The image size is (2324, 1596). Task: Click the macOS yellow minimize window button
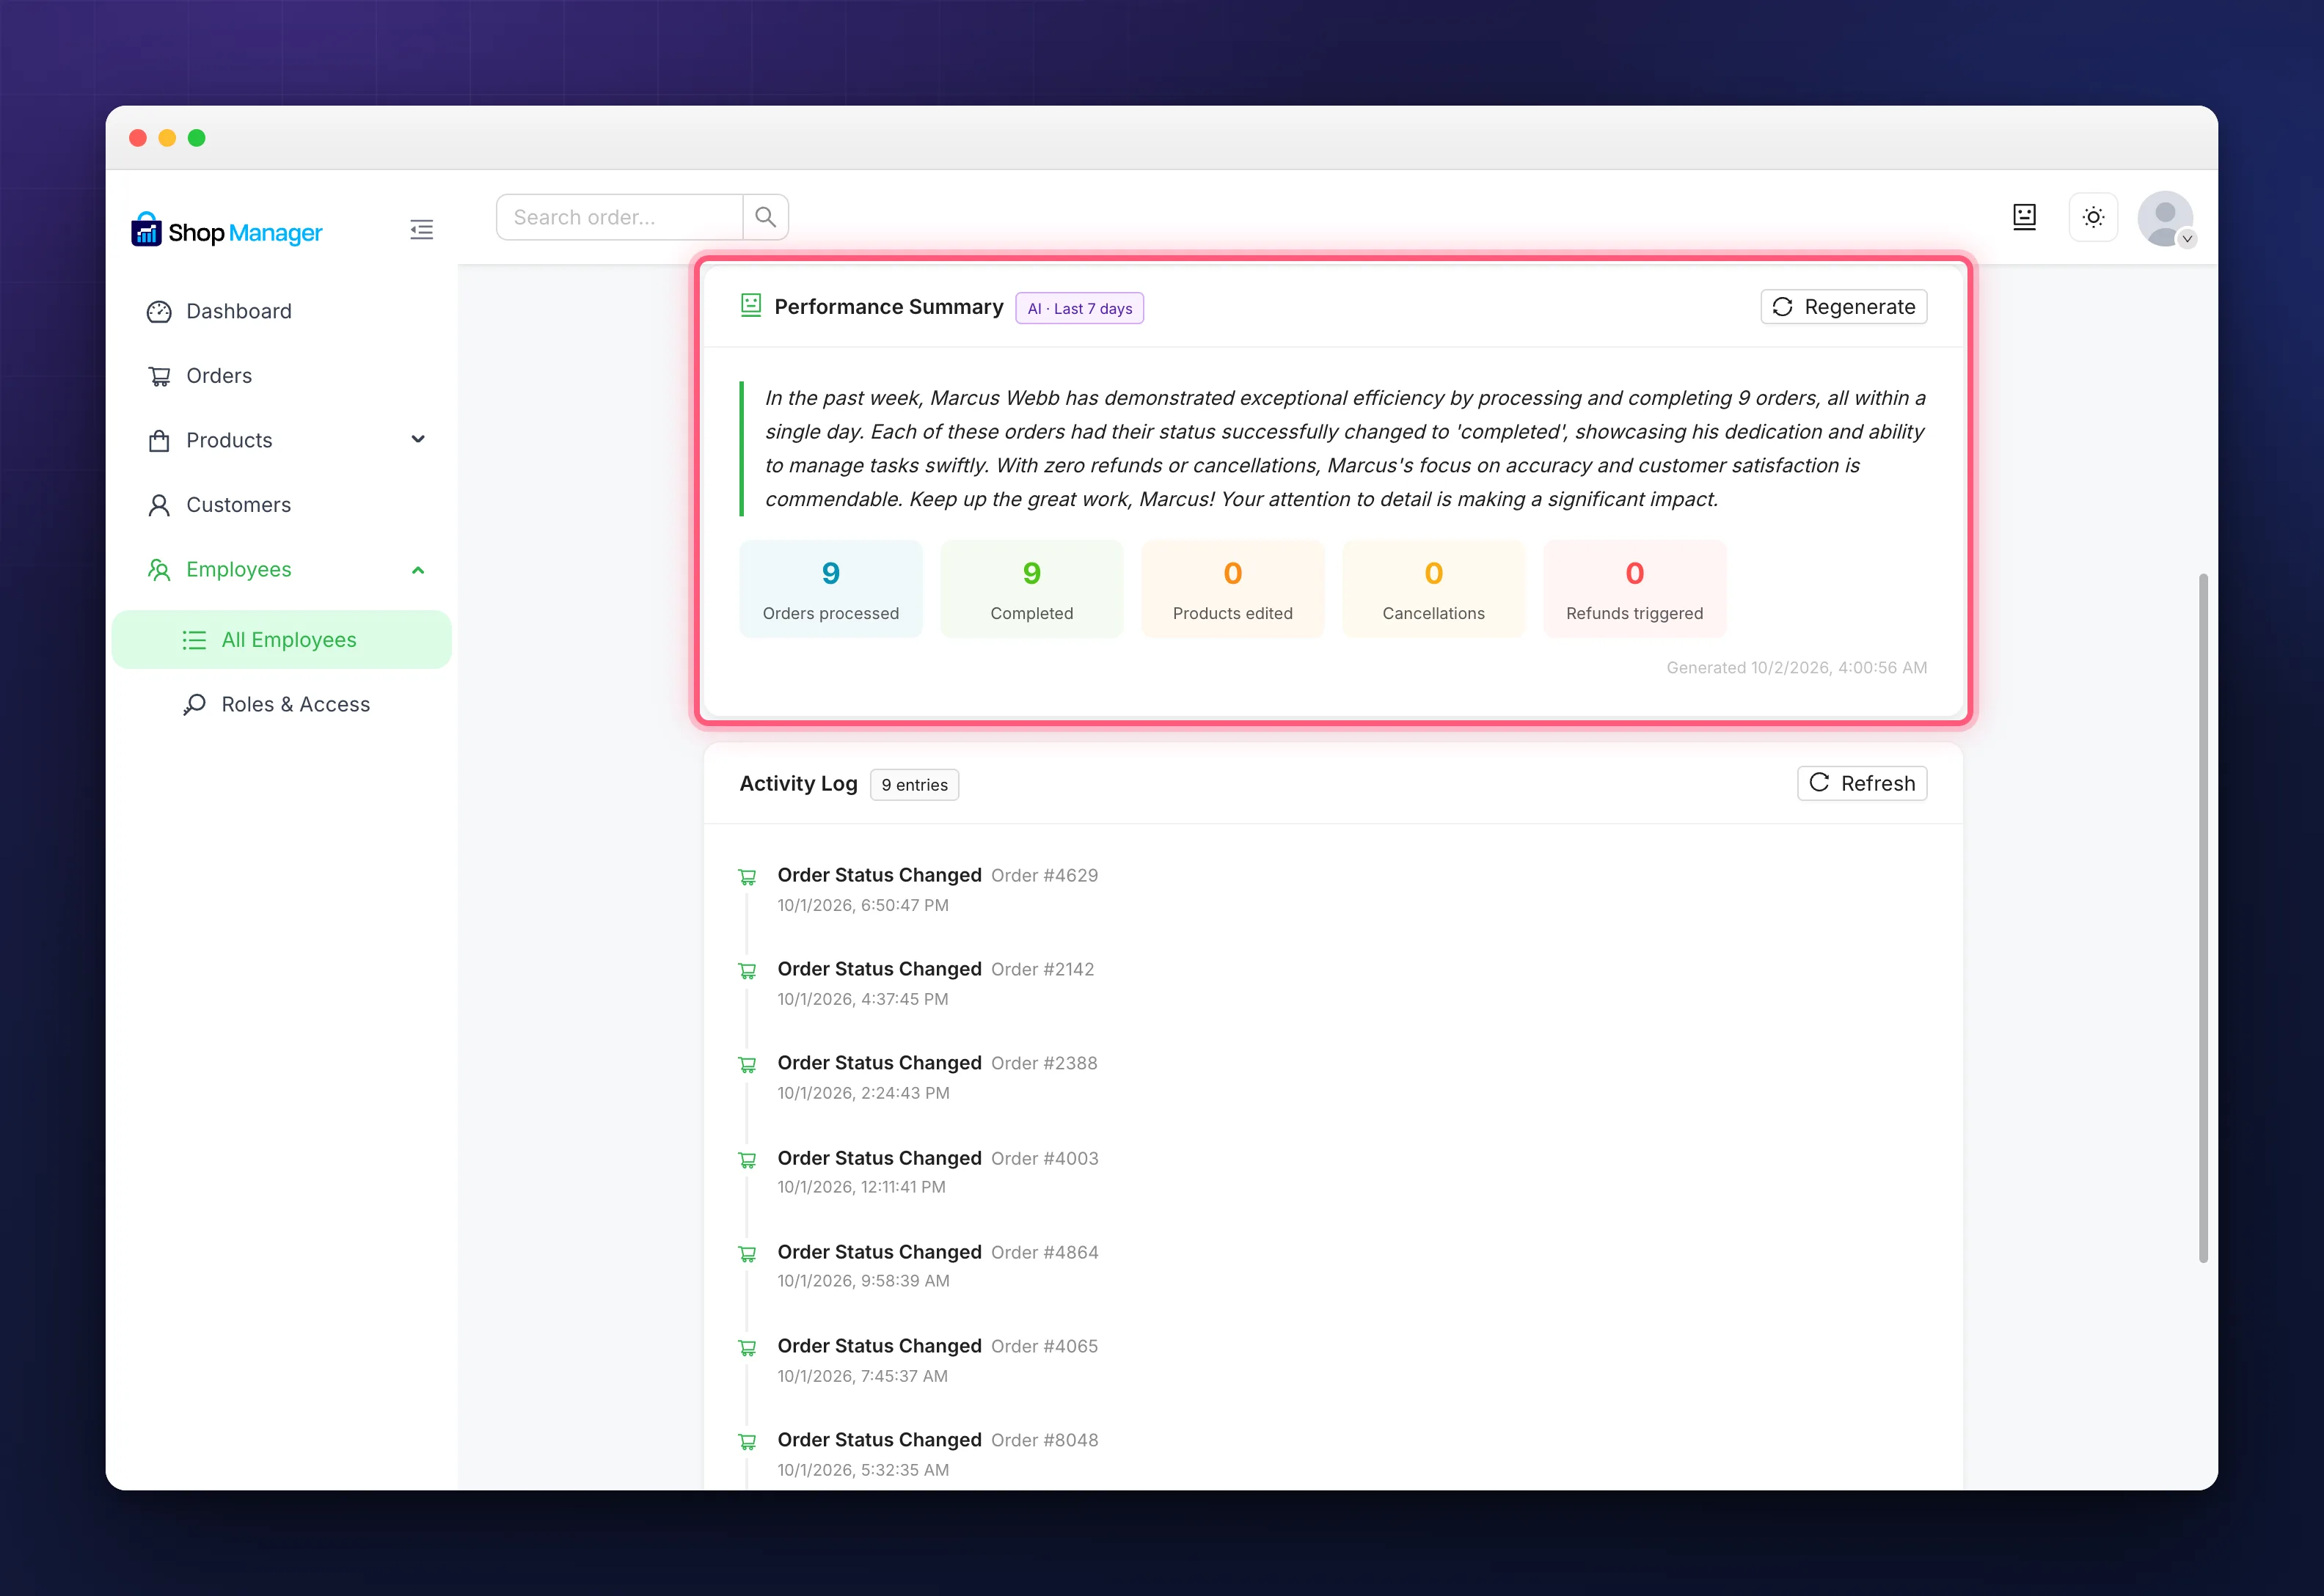point(167,138)
